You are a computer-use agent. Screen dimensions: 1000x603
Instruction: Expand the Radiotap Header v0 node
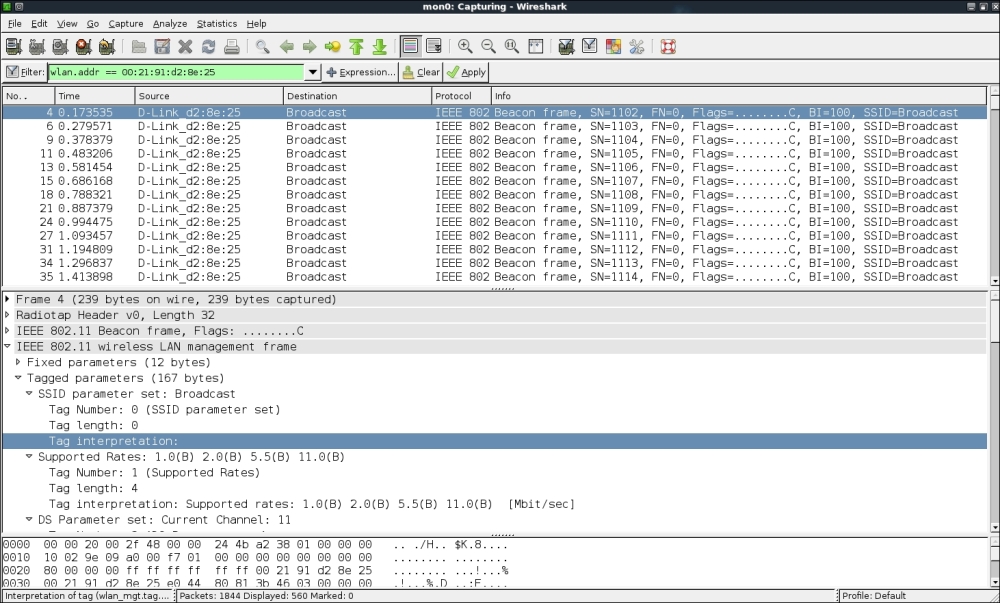[x=7, y=315]
